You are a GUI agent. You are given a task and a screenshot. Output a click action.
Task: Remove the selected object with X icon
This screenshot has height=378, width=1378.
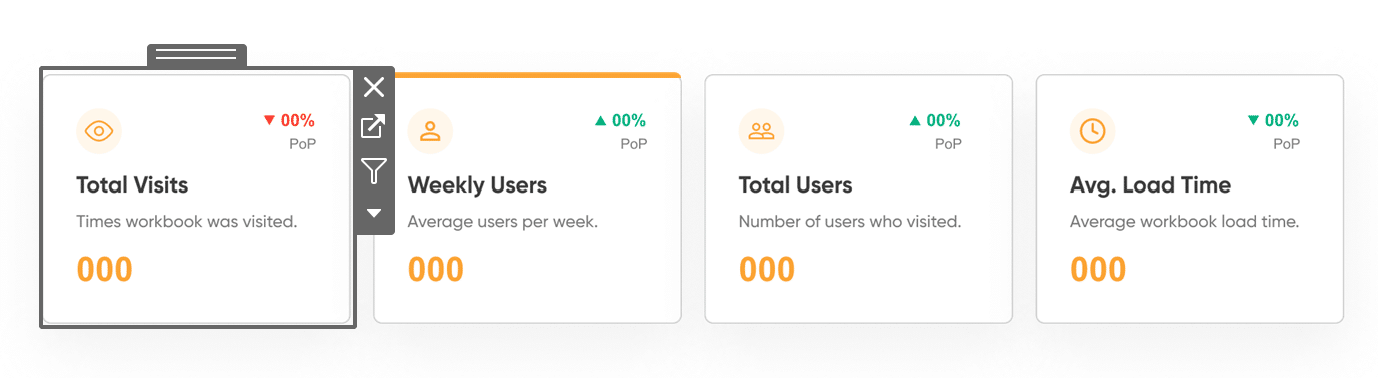[374, 87]
